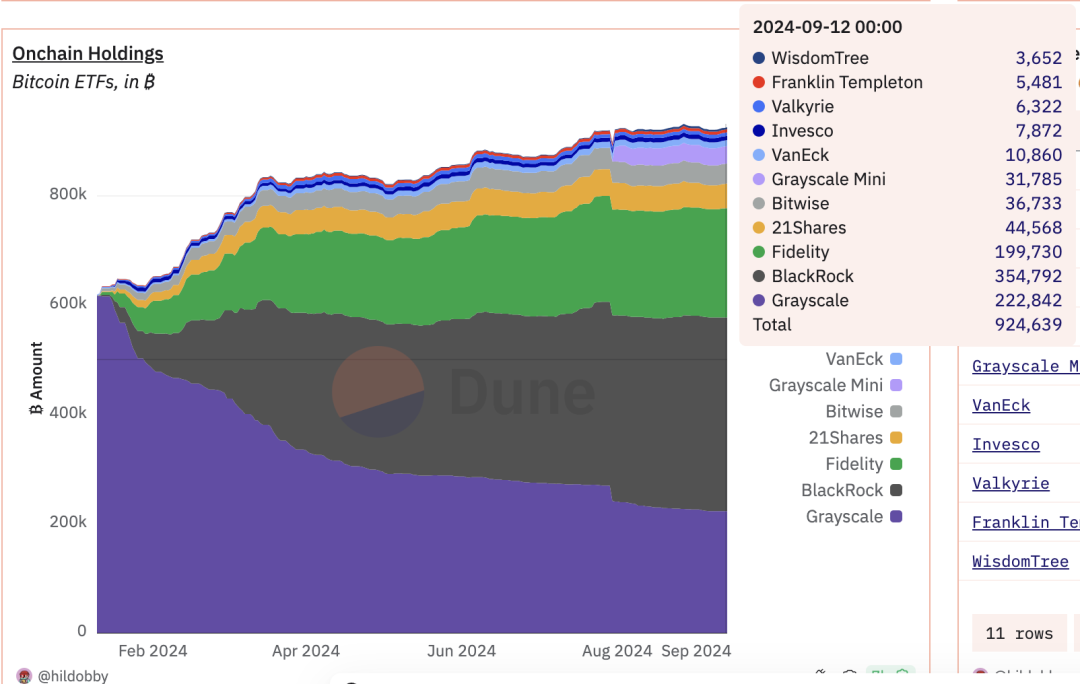Viewport: 1080px width, 684px height.
Task: Click the Grayscale purple legend swatch
Action: pos(895,517)
